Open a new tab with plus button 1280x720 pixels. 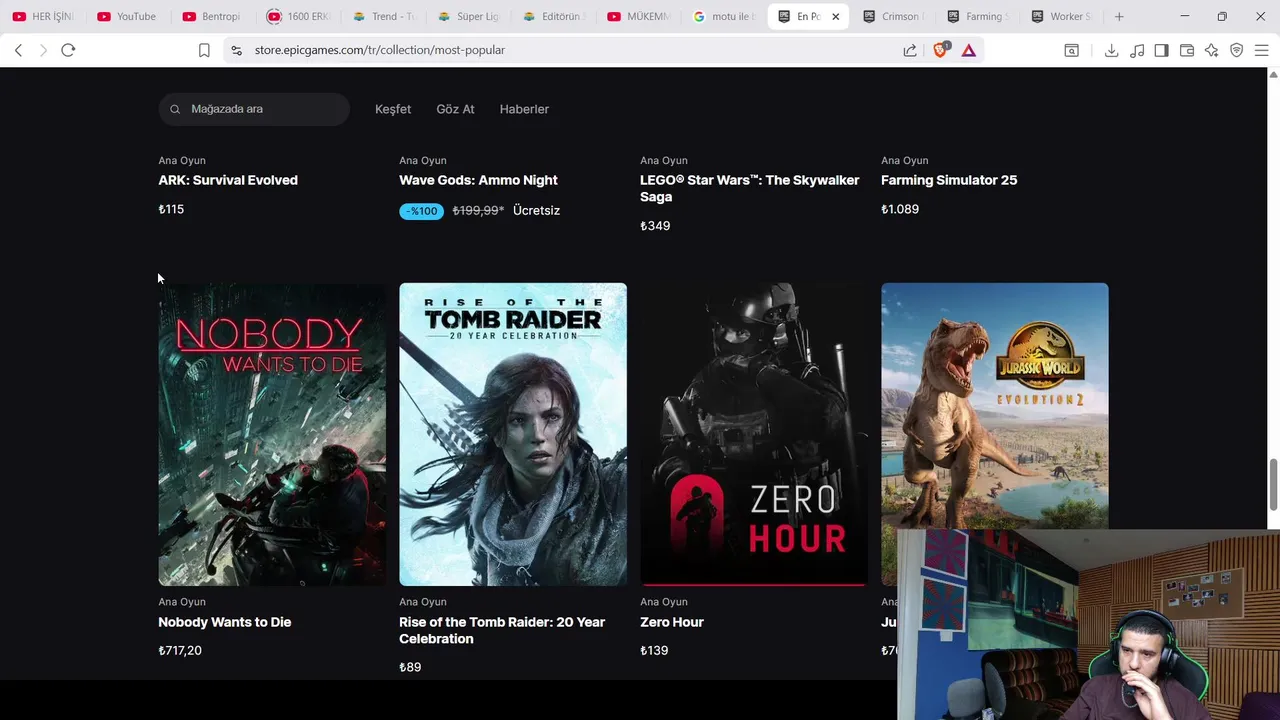(x=1119, y=16)
